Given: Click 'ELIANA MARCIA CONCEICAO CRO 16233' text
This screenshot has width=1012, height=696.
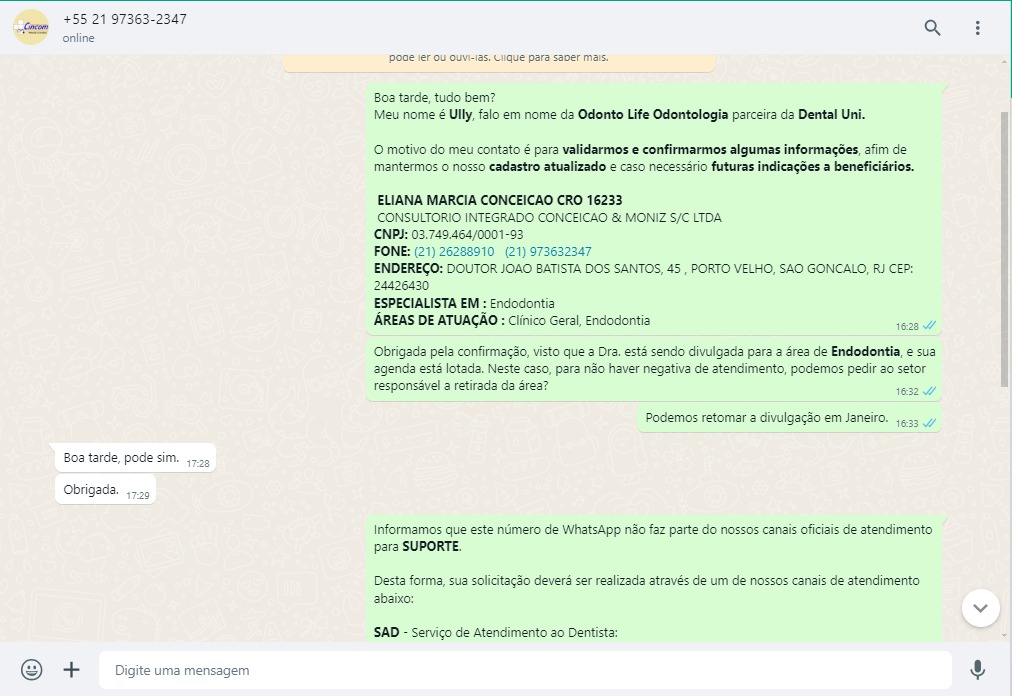Looking at the screenshot, I should 500,201.
